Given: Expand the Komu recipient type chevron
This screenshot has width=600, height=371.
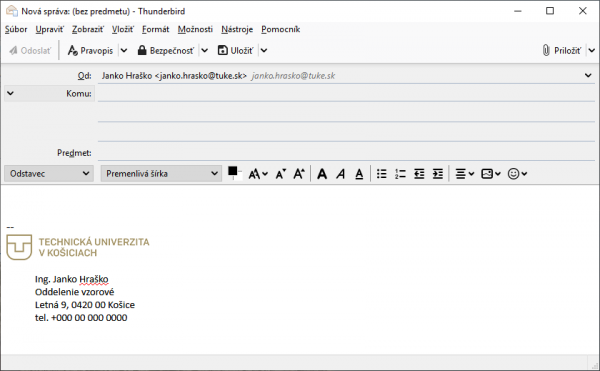Looking at the screenshot, I should click(10, 93).
